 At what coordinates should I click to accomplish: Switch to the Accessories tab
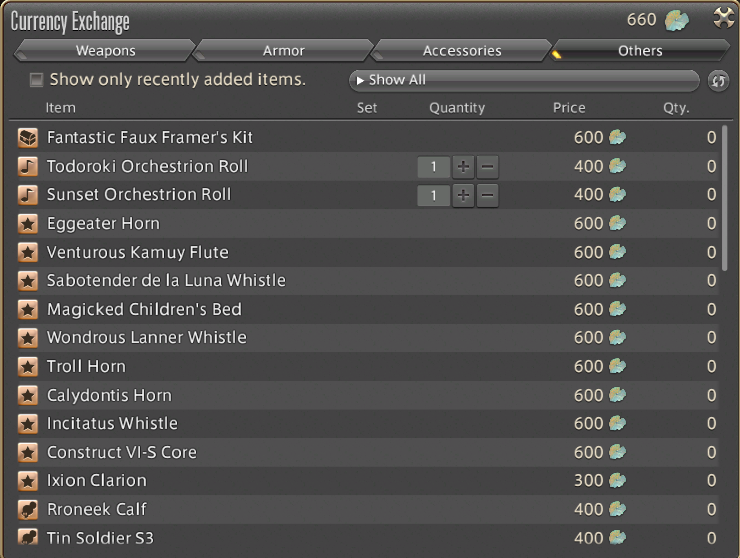[x=462, y=51]
